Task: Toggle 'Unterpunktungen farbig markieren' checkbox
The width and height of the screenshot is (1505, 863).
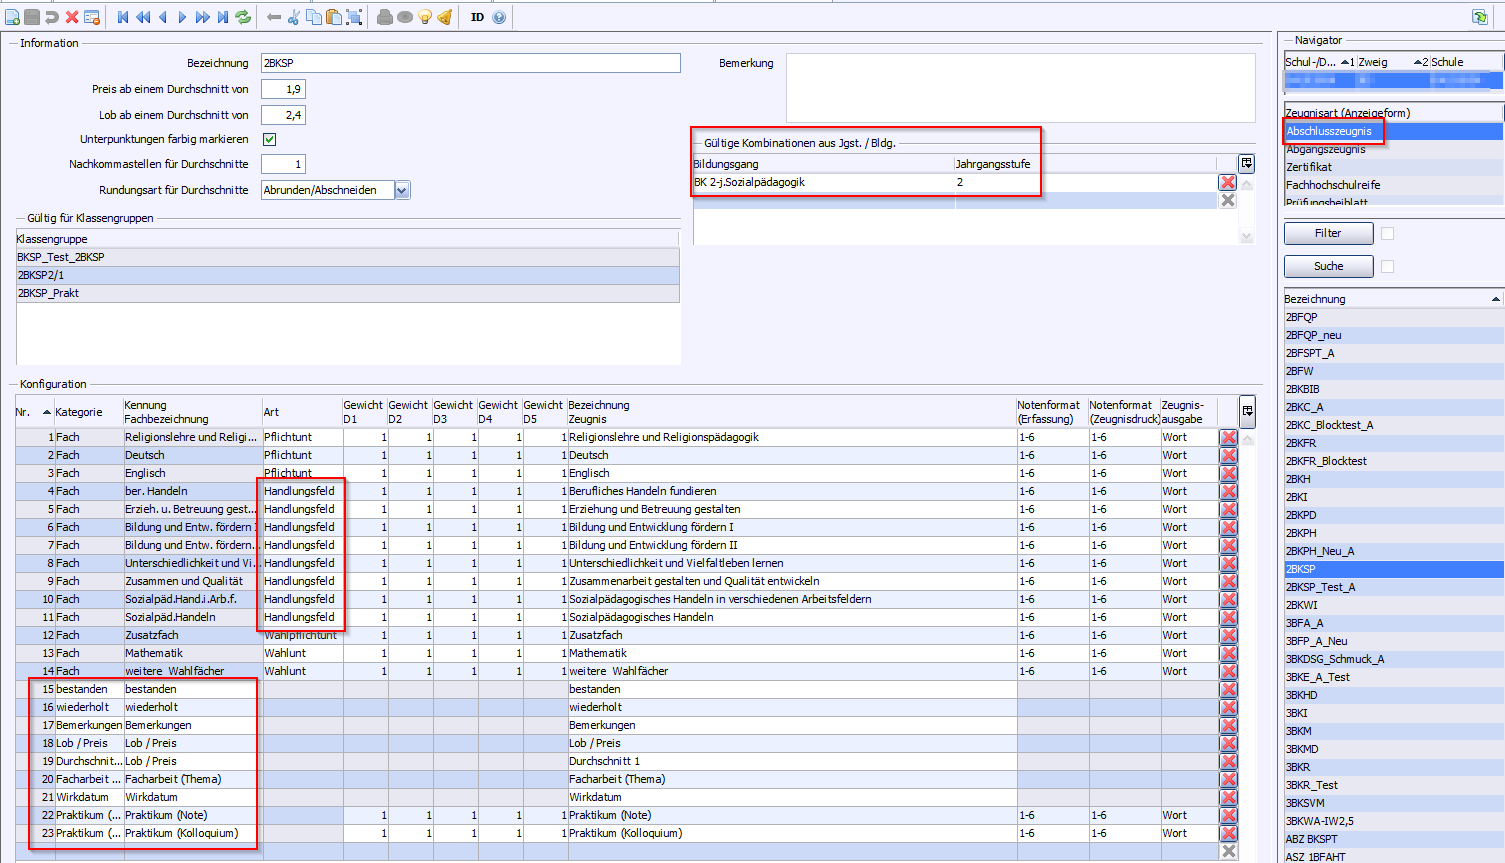Action: tap(269, 140)
